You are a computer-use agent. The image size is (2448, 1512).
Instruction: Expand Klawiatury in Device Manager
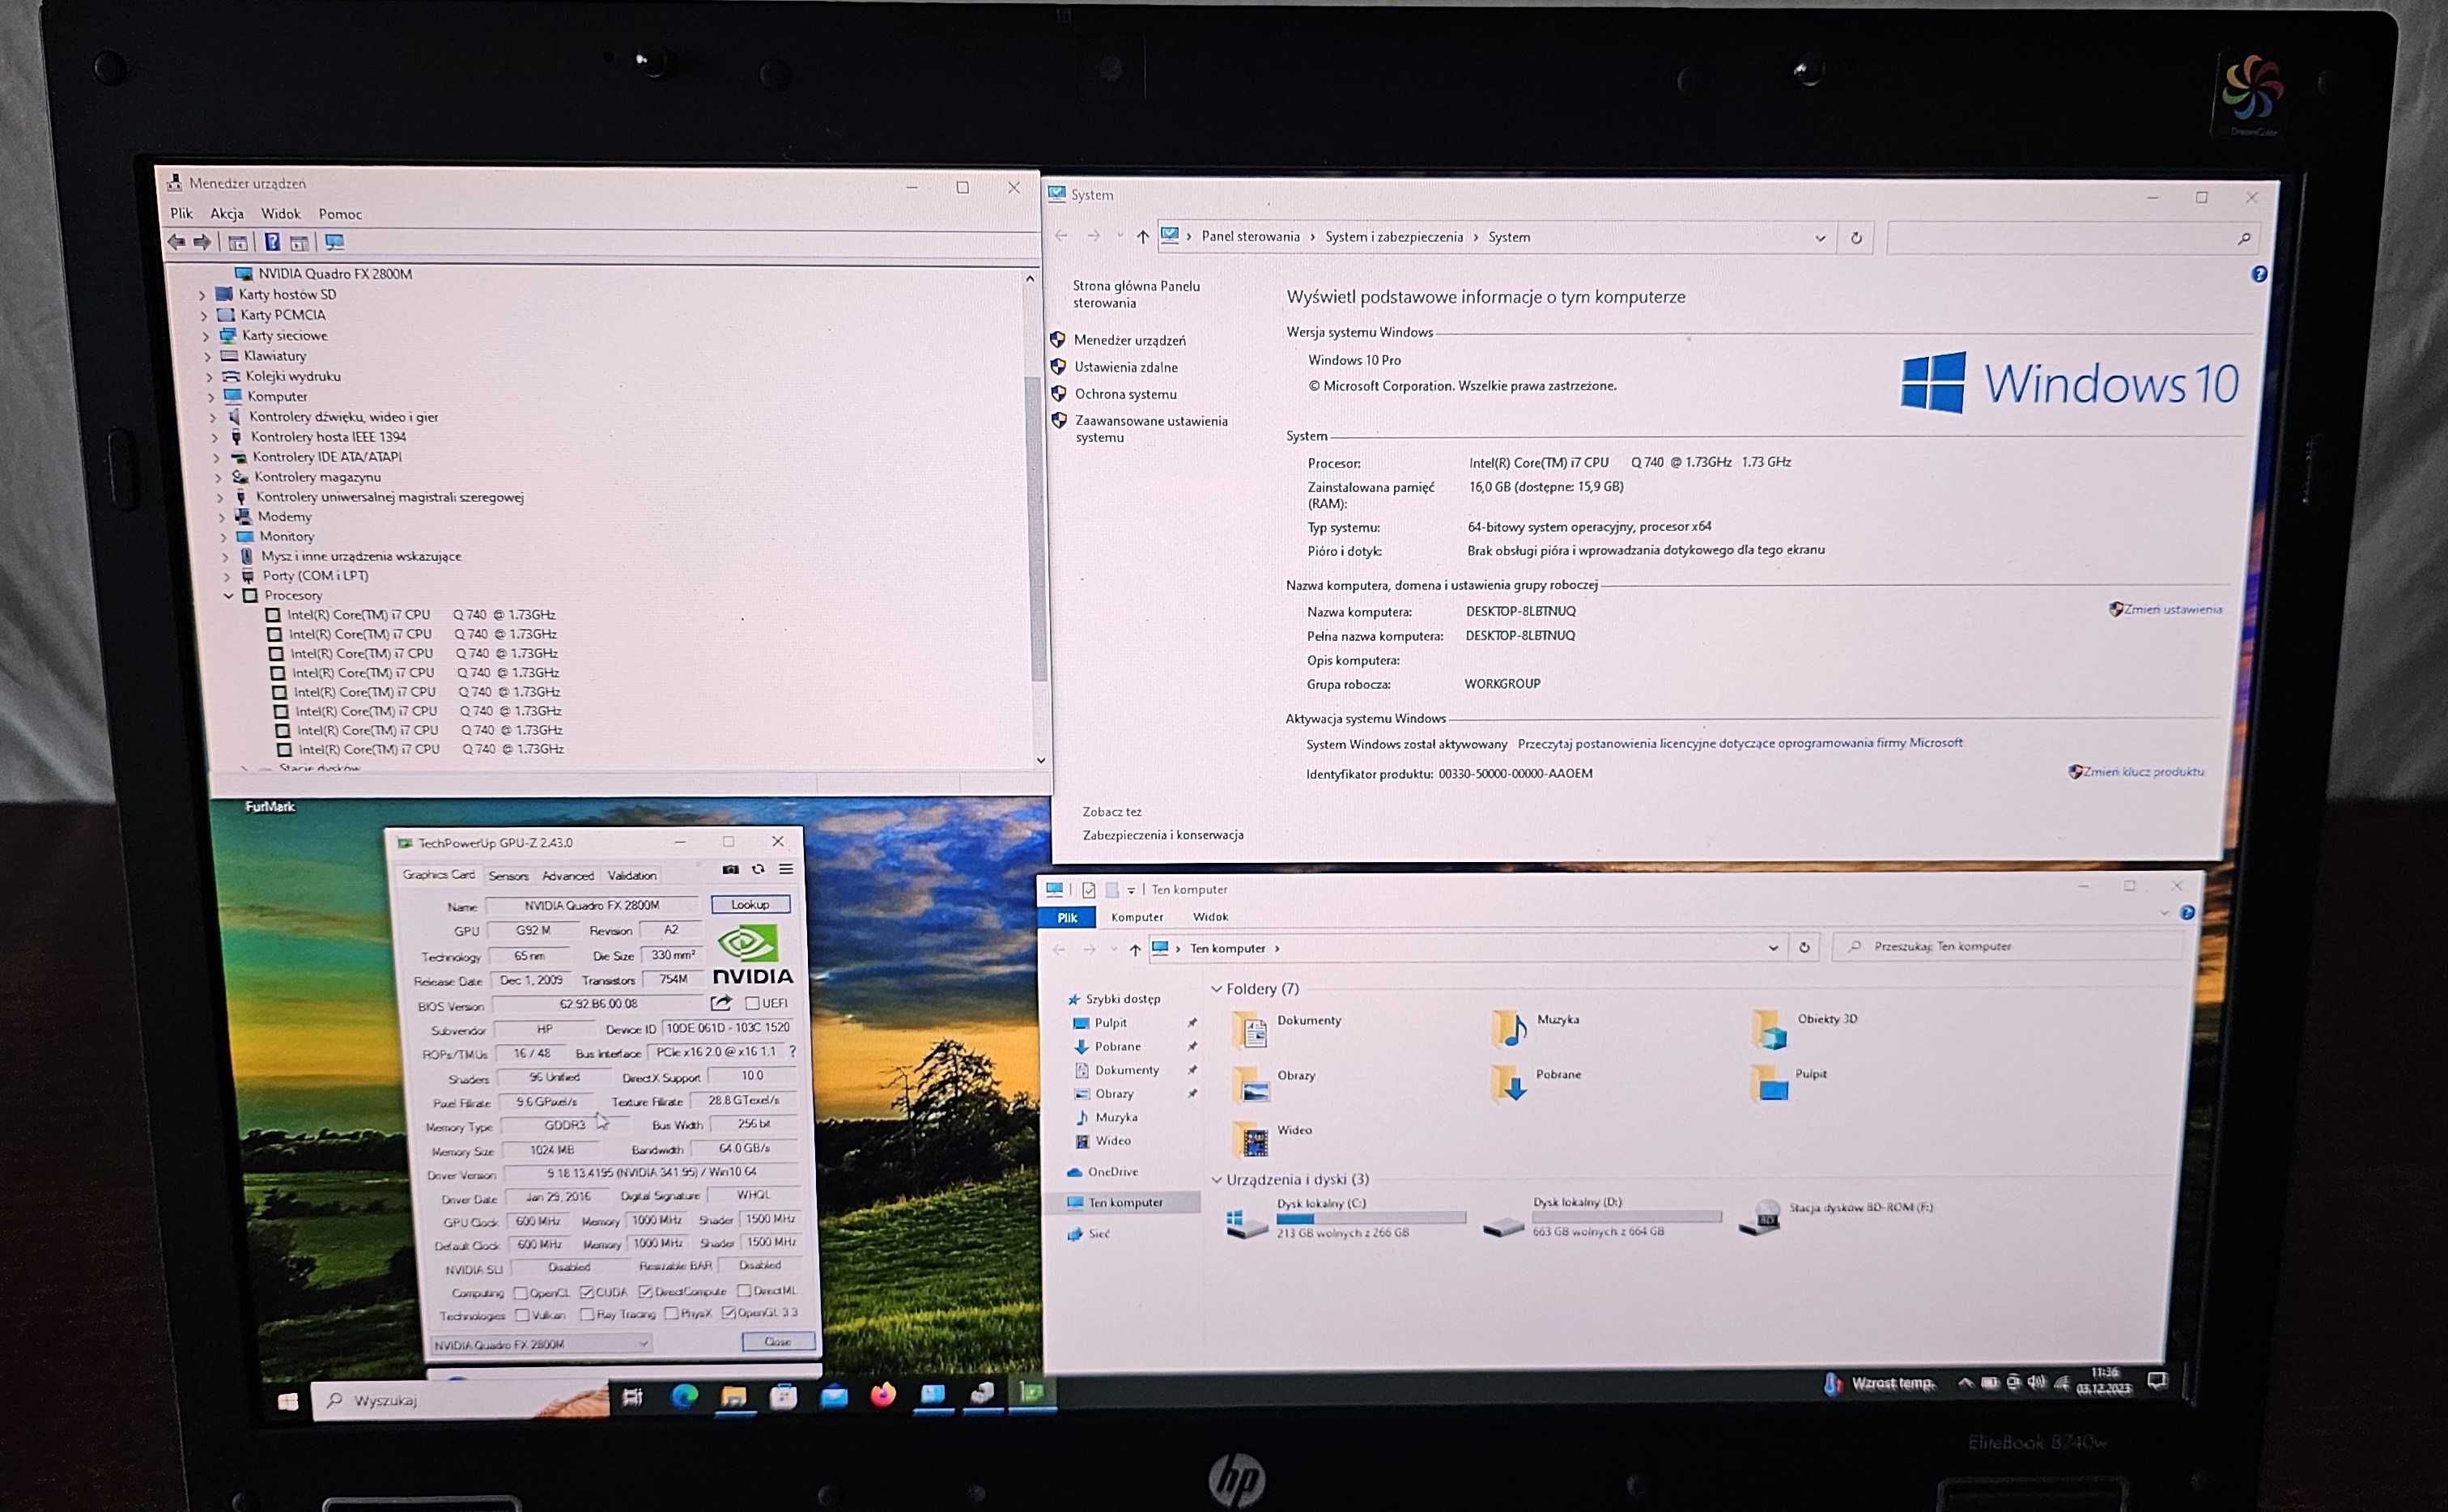[x=208, y=356]
